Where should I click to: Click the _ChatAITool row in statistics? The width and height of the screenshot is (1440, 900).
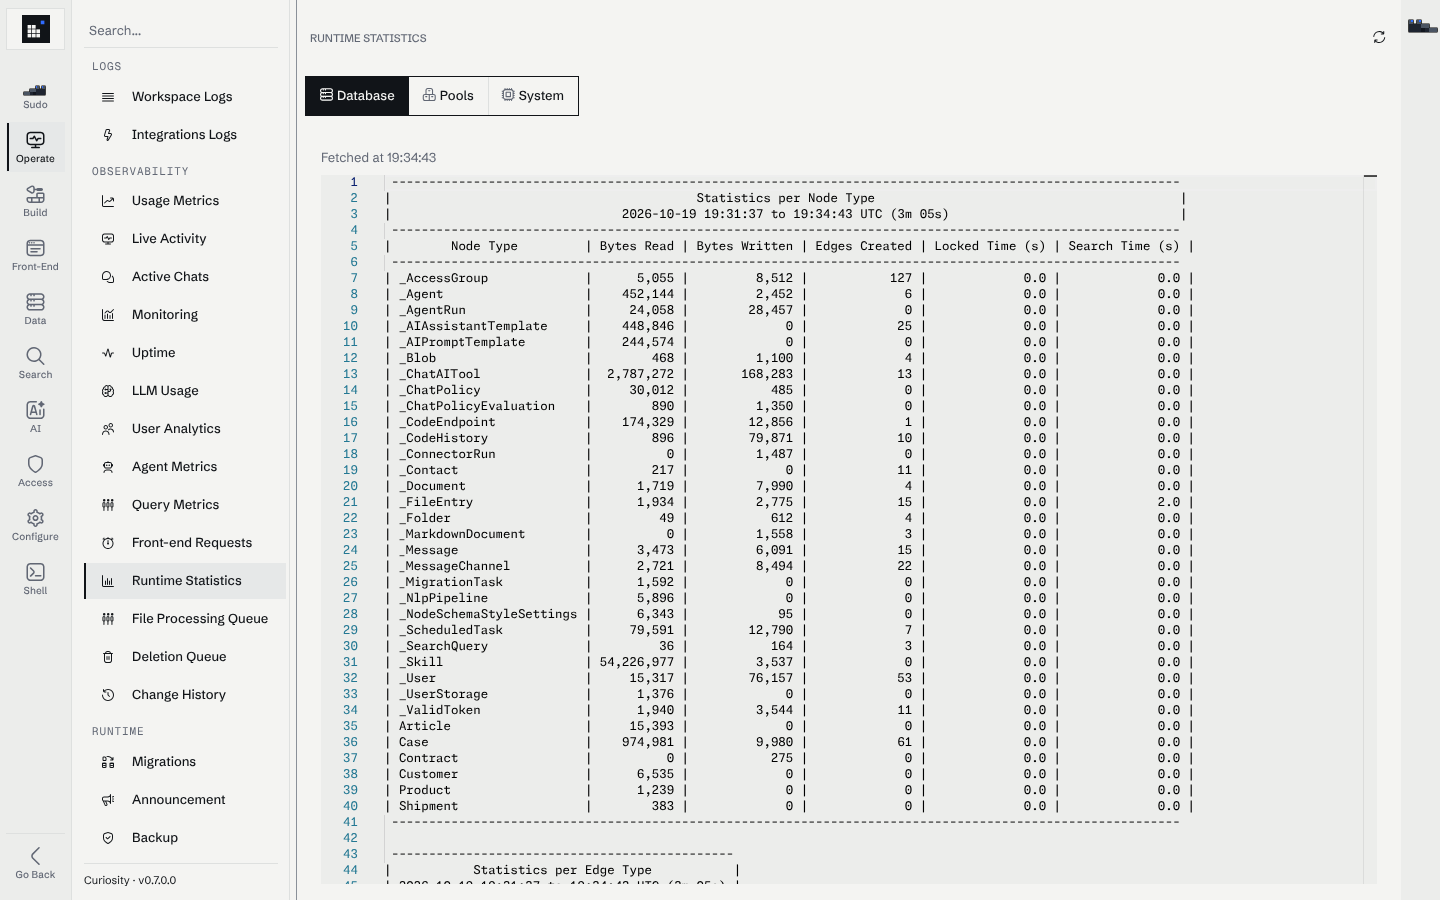pos(790,374)
